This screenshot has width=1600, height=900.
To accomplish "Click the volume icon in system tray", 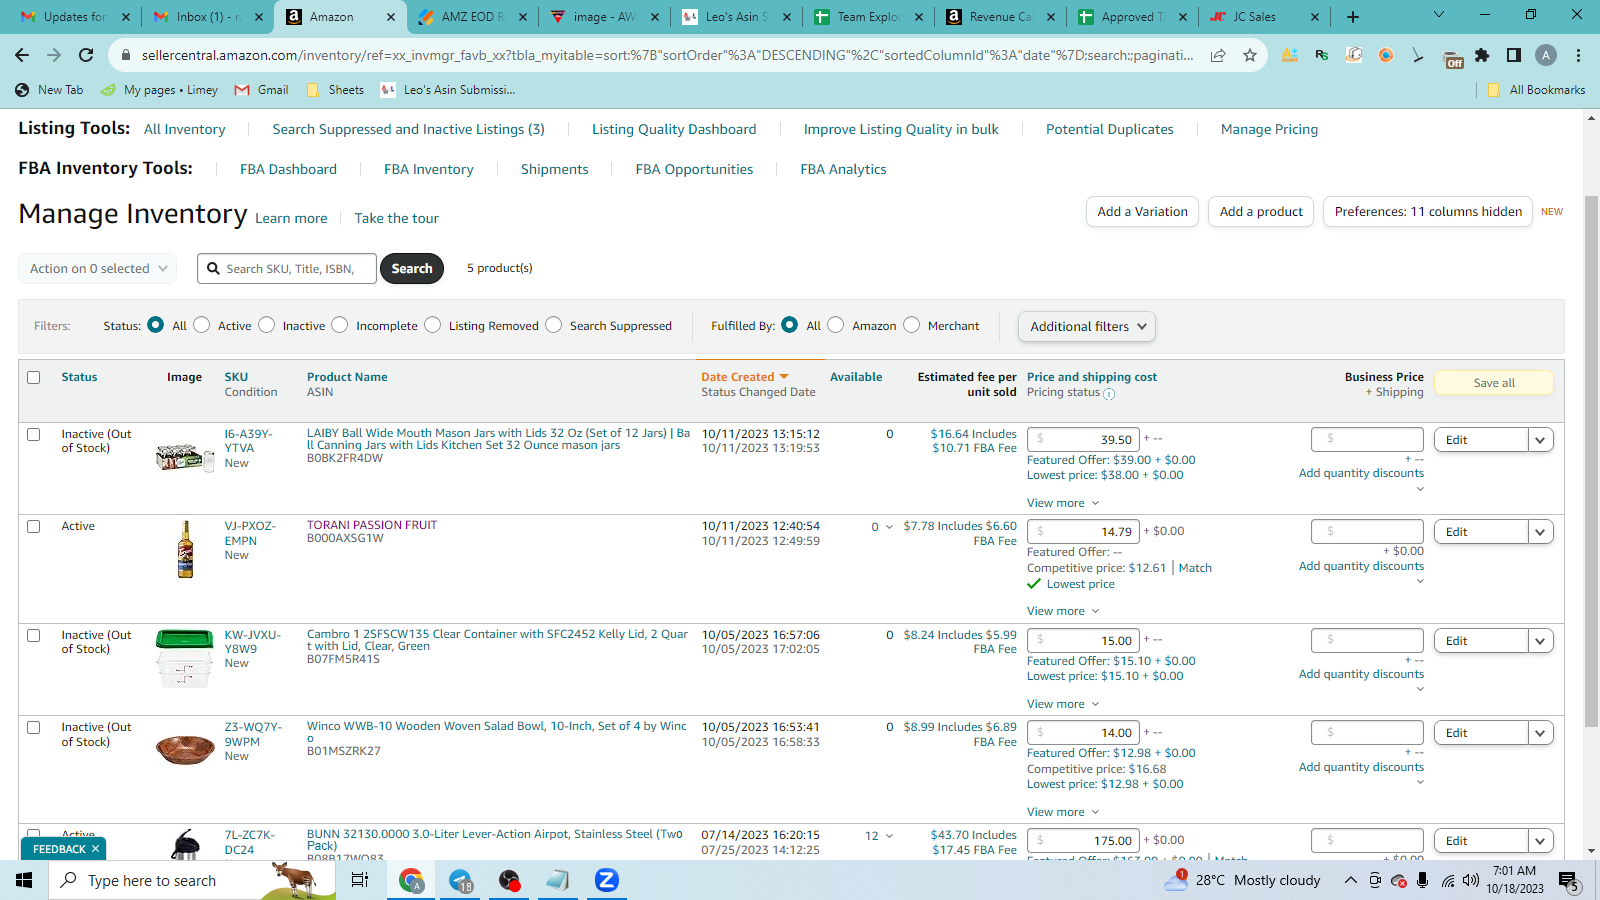I will click(x=1470, y=881).
